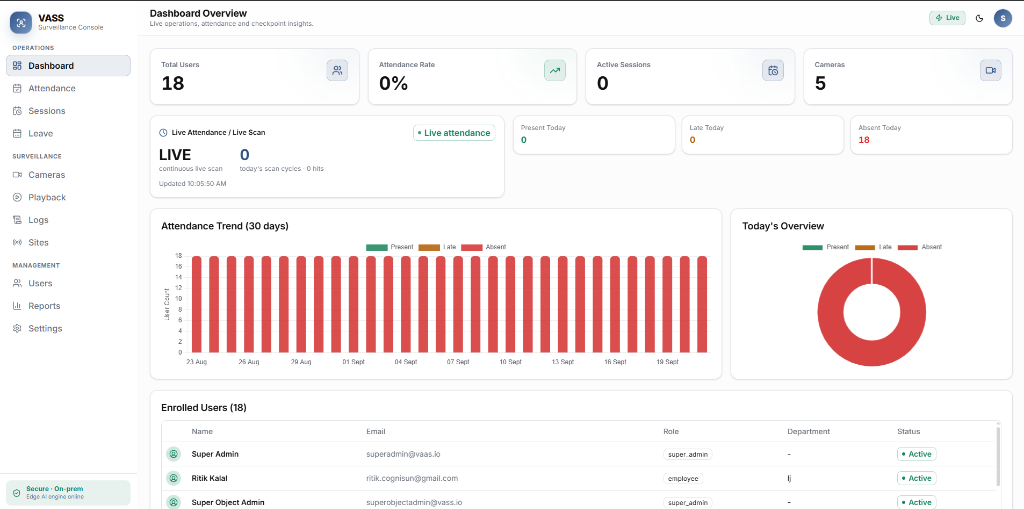
Task: Click the VASS logo icon
Action: pos(20,22)
